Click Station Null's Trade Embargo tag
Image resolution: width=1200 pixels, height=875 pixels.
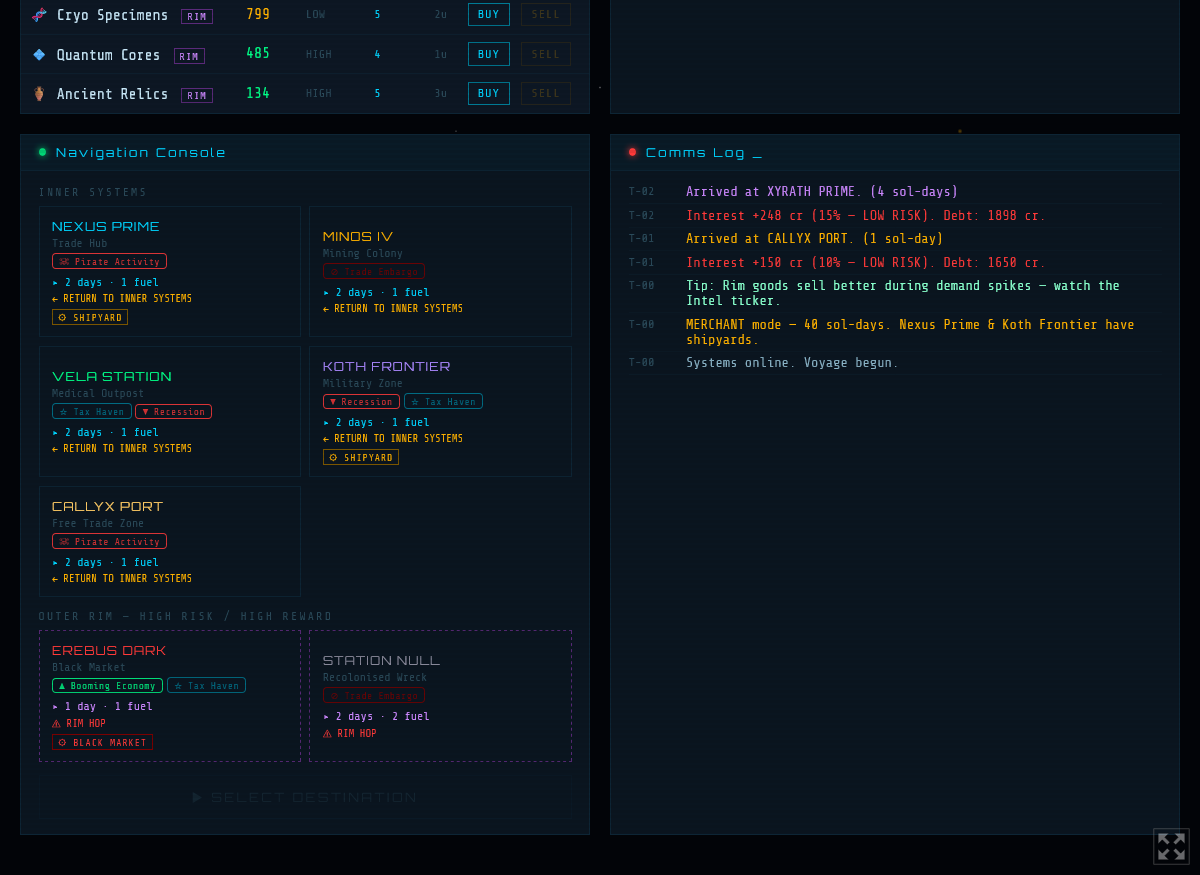click(374, 696)
